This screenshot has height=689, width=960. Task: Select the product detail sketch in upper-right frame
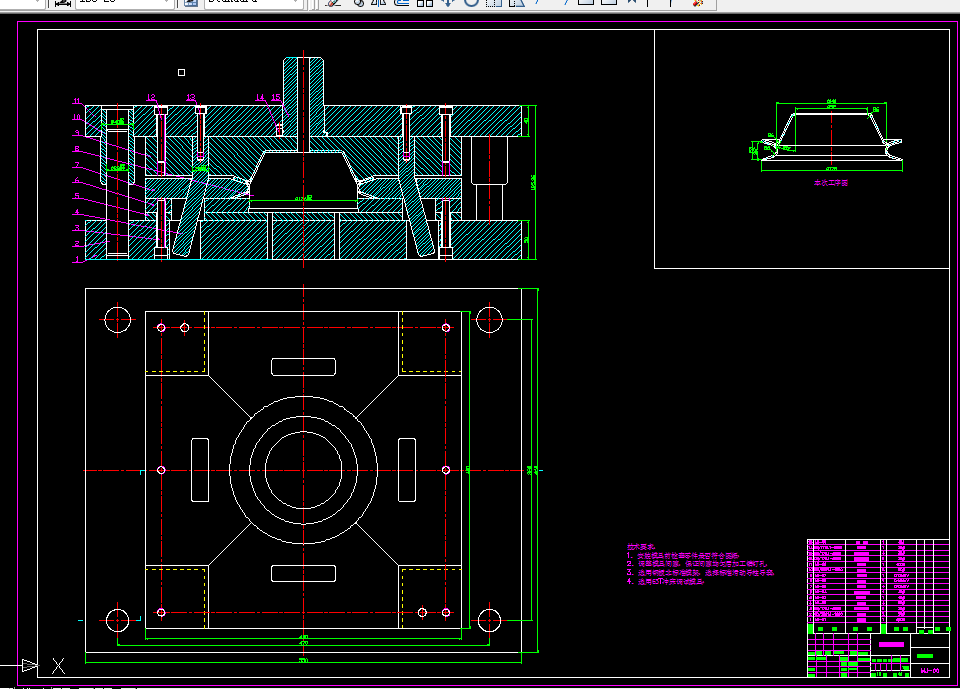coord(831,138)
